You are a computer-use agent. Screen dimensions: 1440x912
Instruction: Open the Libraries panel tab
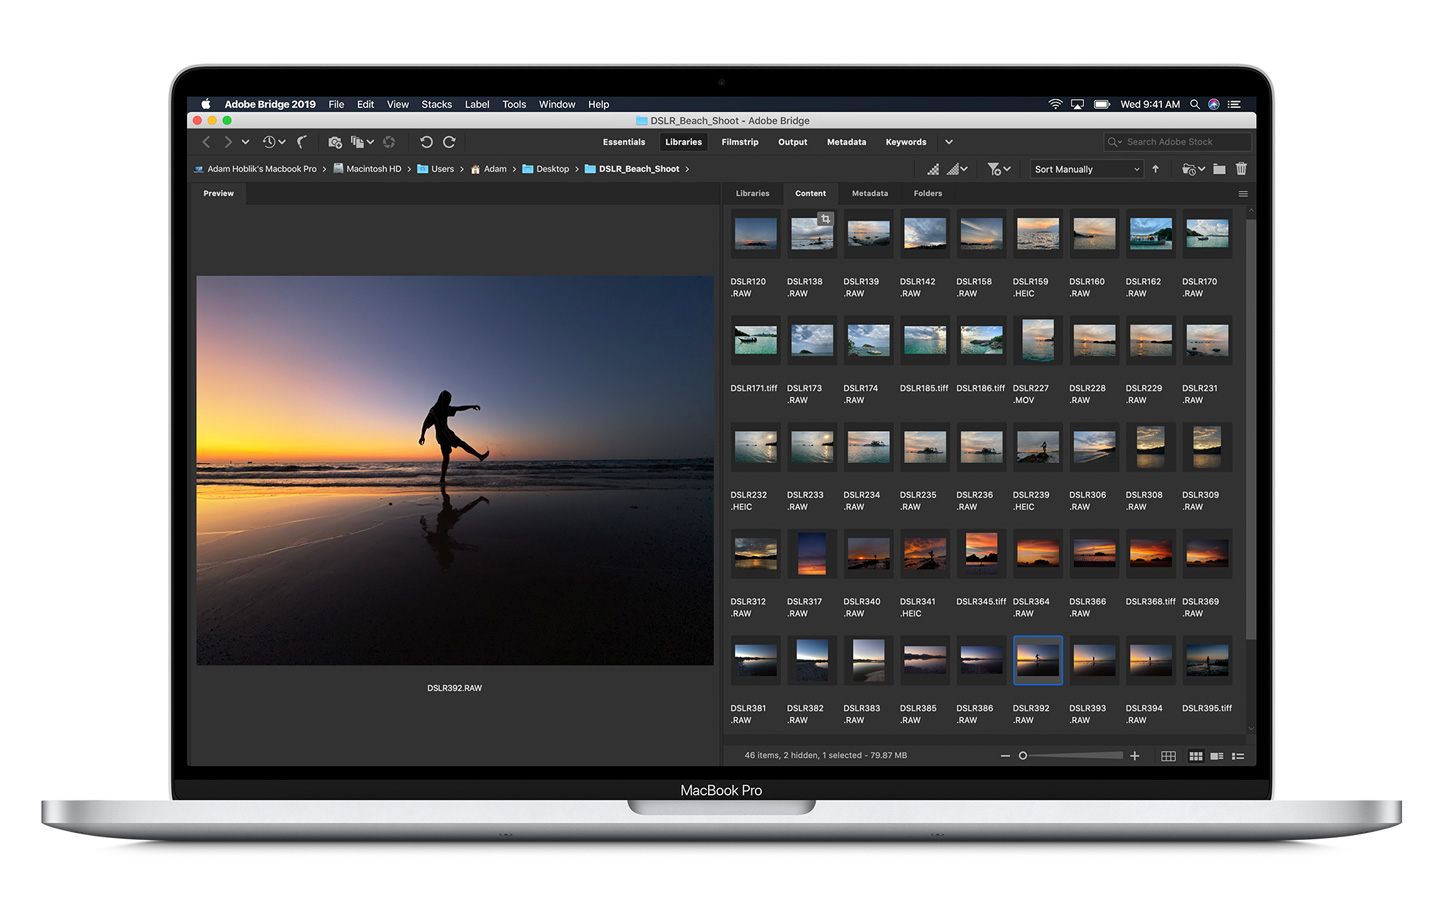[x=752, y=194]
